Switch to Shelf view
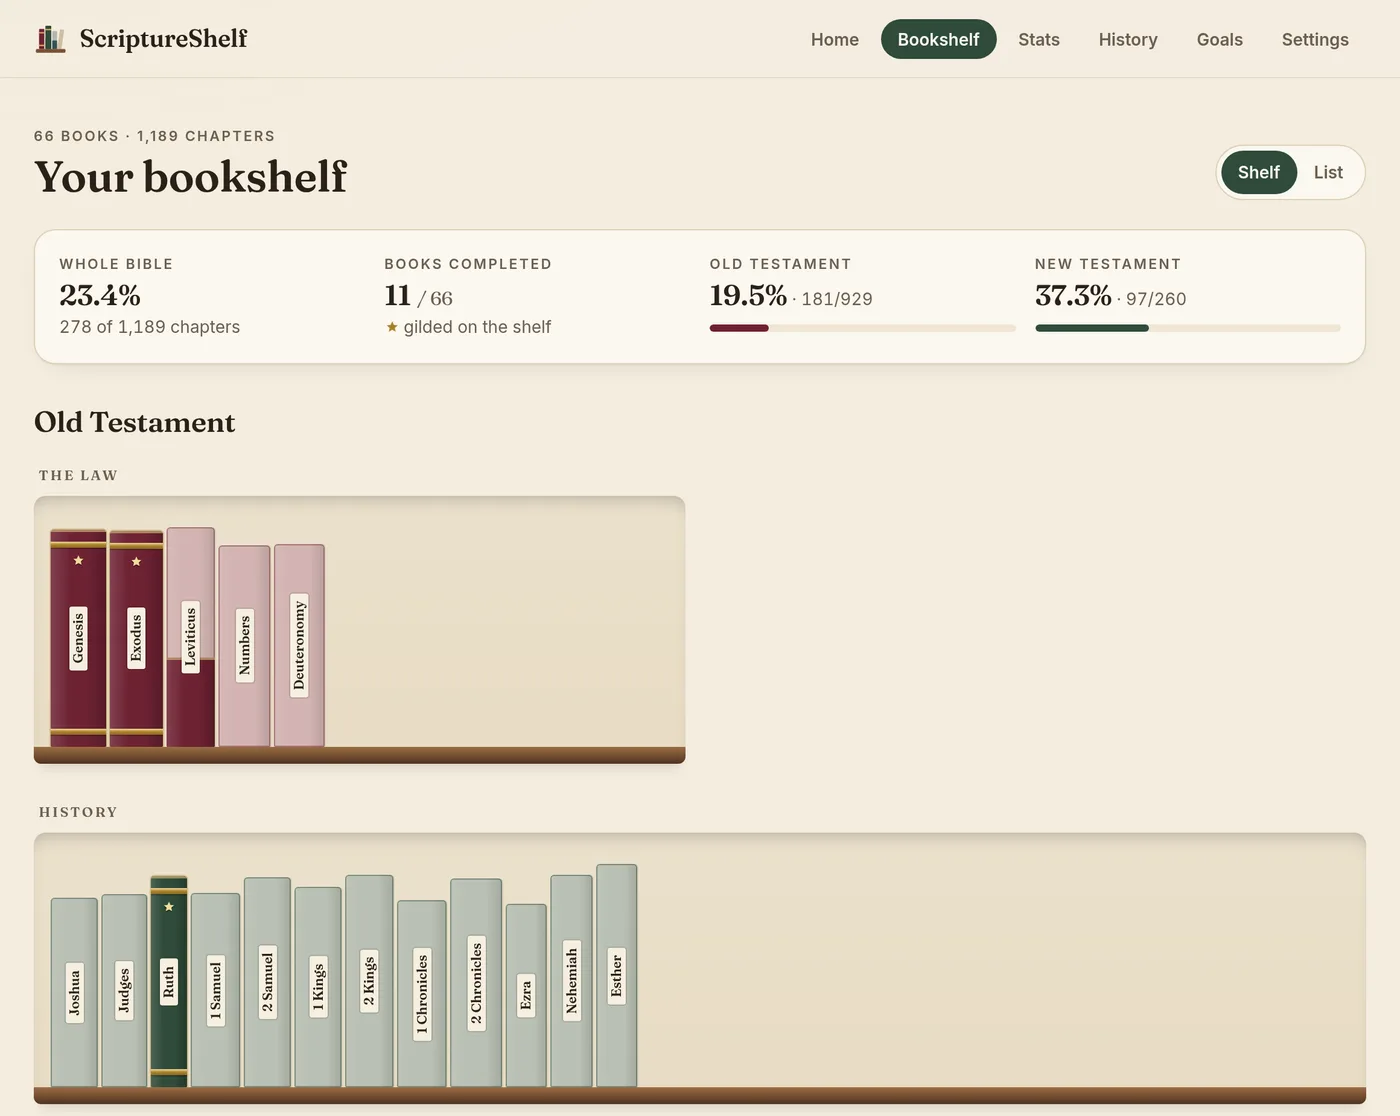 click(1258, 172)
